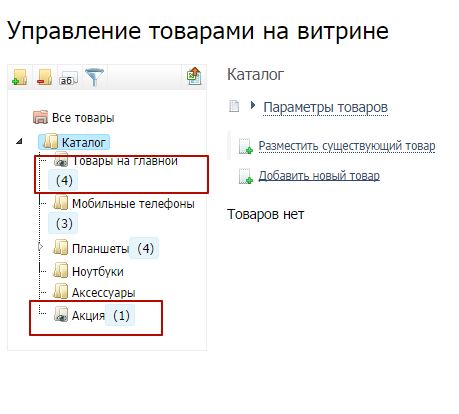Open 'Параметры товаров' link

point(325,107)
